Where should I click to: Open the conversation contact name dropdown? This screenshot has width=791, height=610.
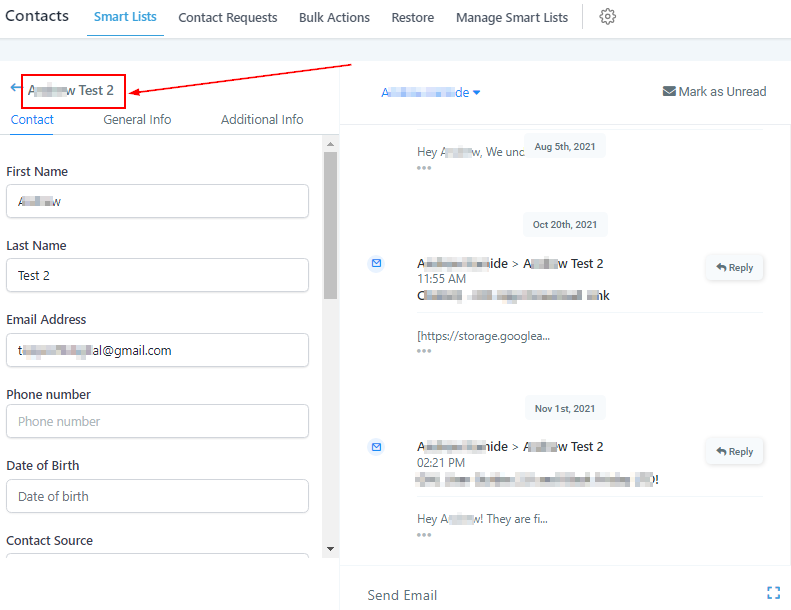tap(431, 92)
